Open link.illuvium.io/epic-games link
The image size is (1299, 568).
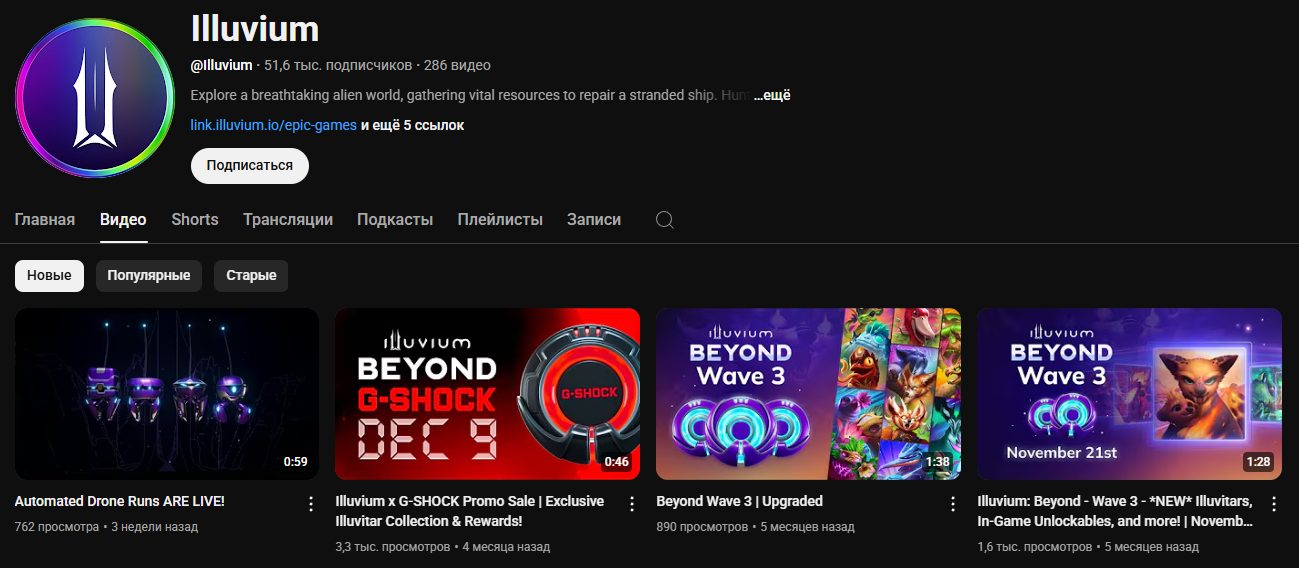tap(273, 125)
